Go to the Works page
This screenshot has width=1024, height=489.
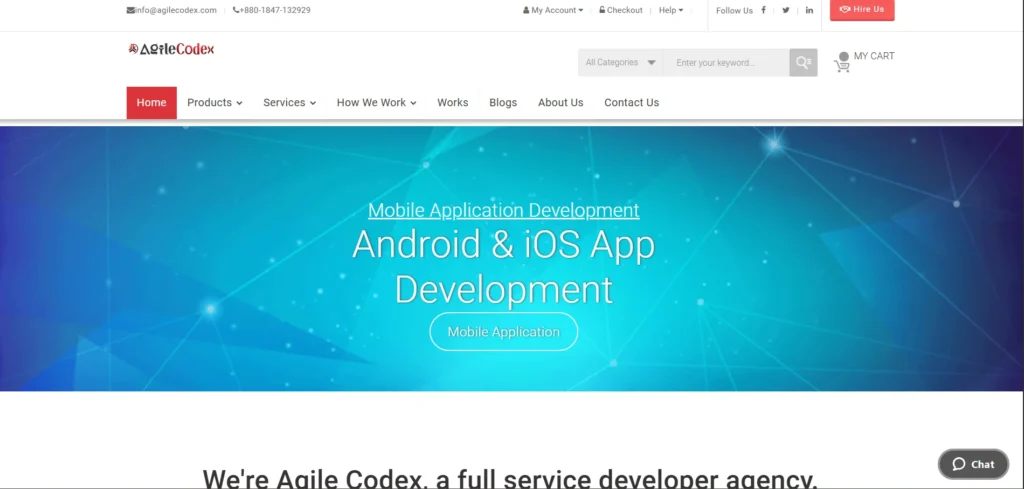453,103
